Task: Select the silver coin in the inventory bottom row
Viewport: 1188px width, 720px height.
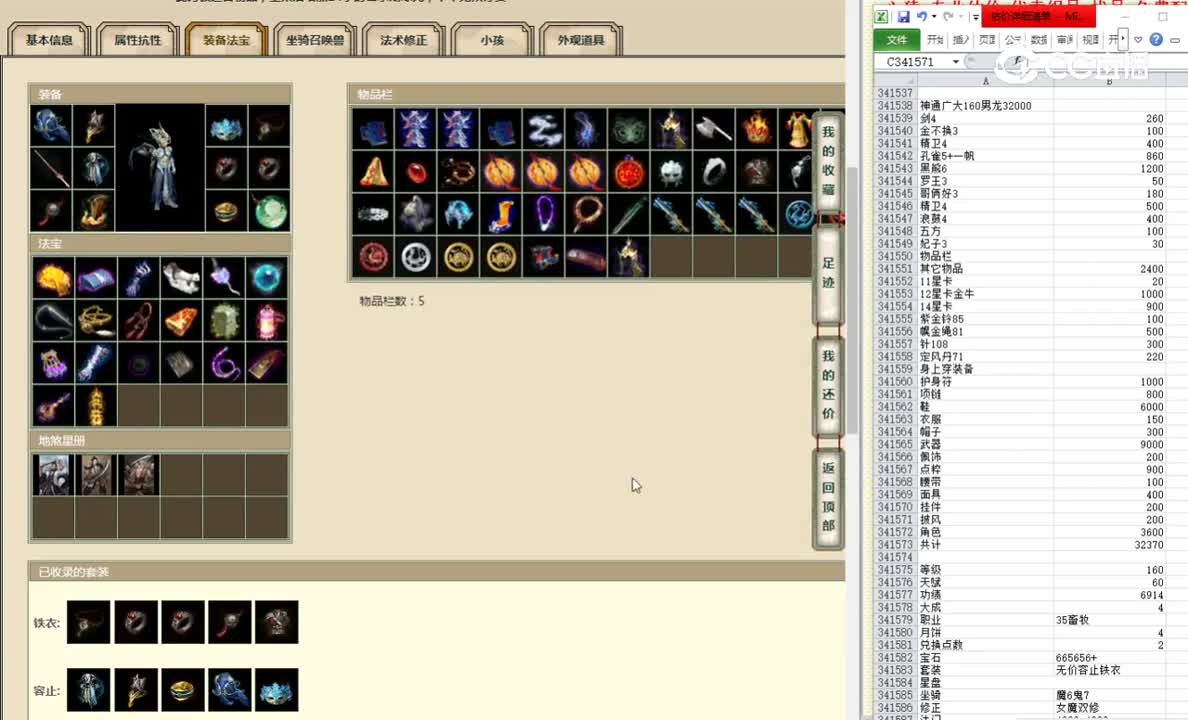Action: tap(415, 257)
